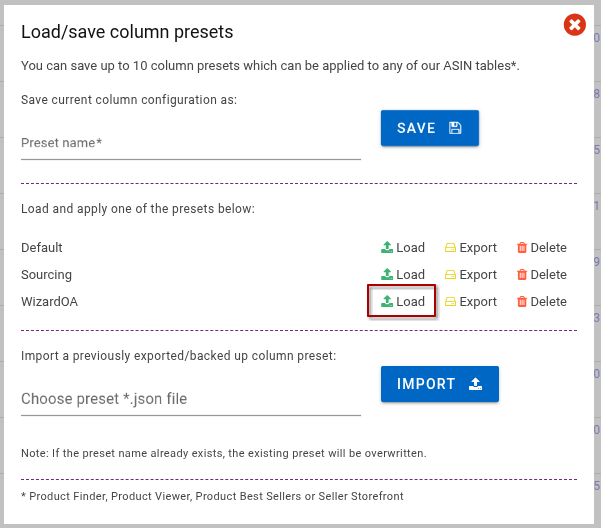Close the column presets dialog
601x528 pixels.
coord(574,25)
